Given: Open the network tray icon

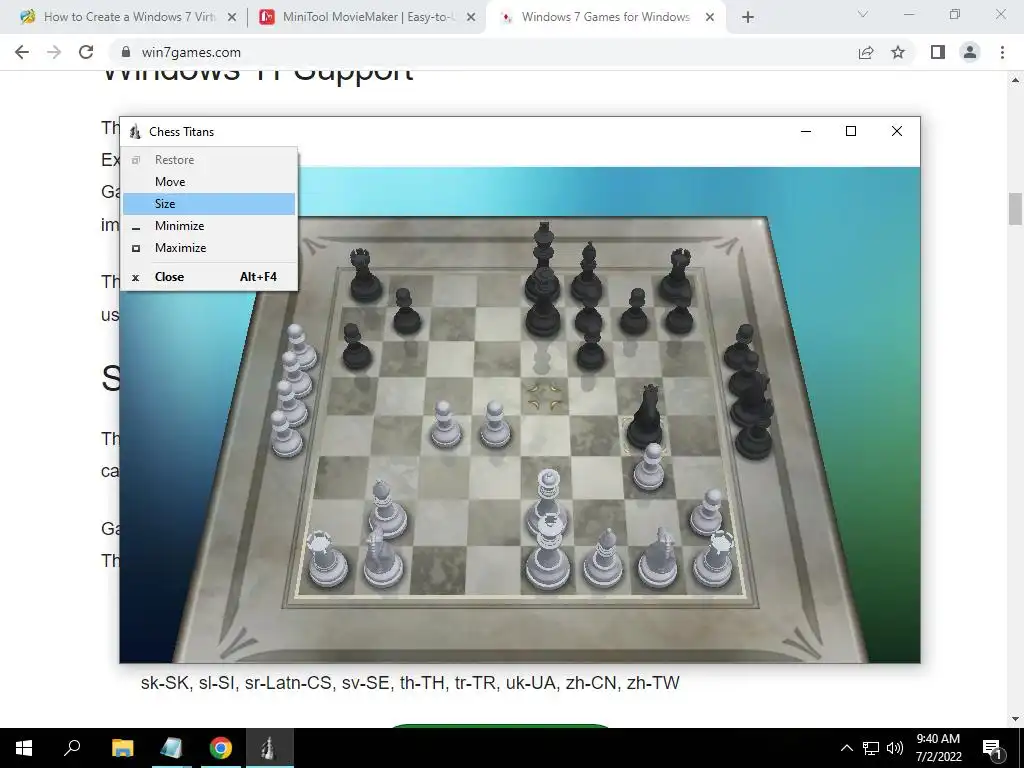Looking at the screenshot, I should click(871, 748).
